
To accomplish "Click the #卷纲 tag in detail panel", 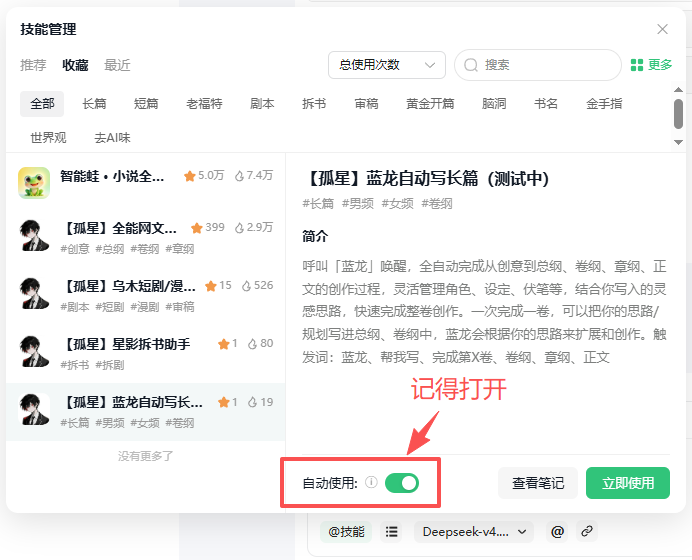I will tap(437, 203).
